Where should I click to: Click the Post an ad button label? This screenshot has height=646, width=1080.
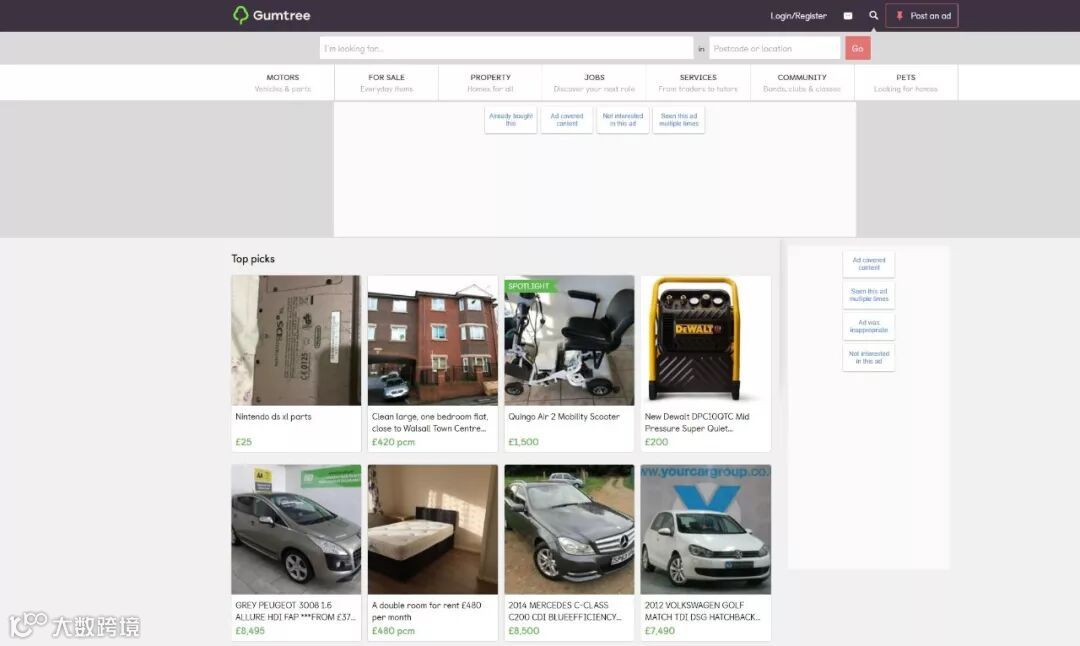point(931,16)
